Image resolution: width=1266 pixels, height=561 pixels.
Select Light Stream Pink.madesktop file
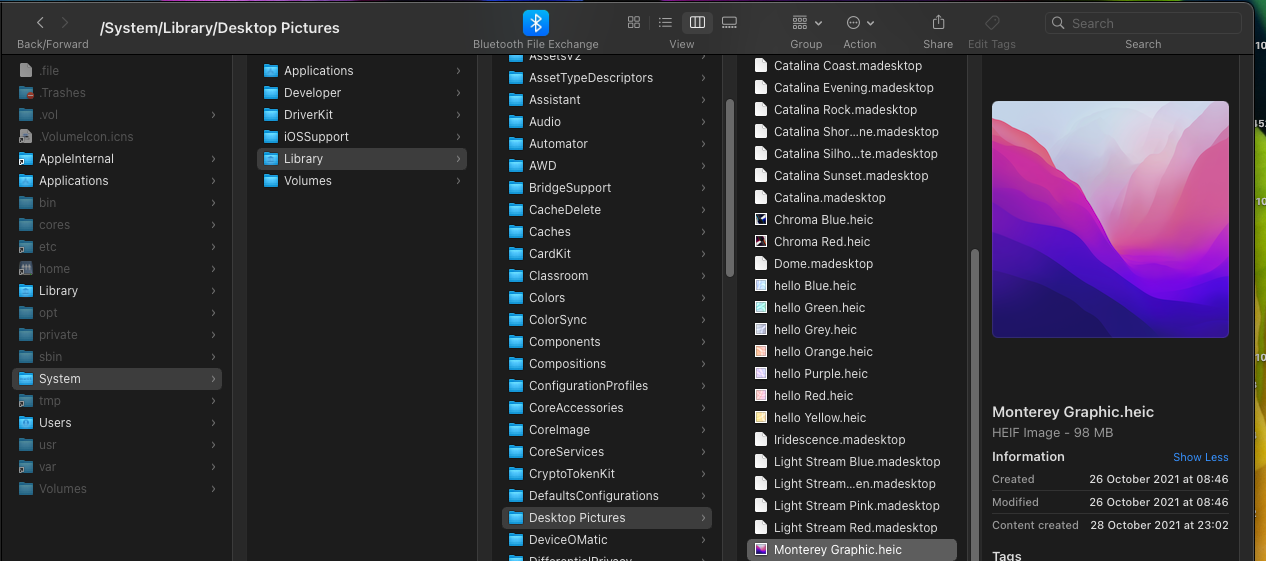pyautogui.click(x=852, y=506)
